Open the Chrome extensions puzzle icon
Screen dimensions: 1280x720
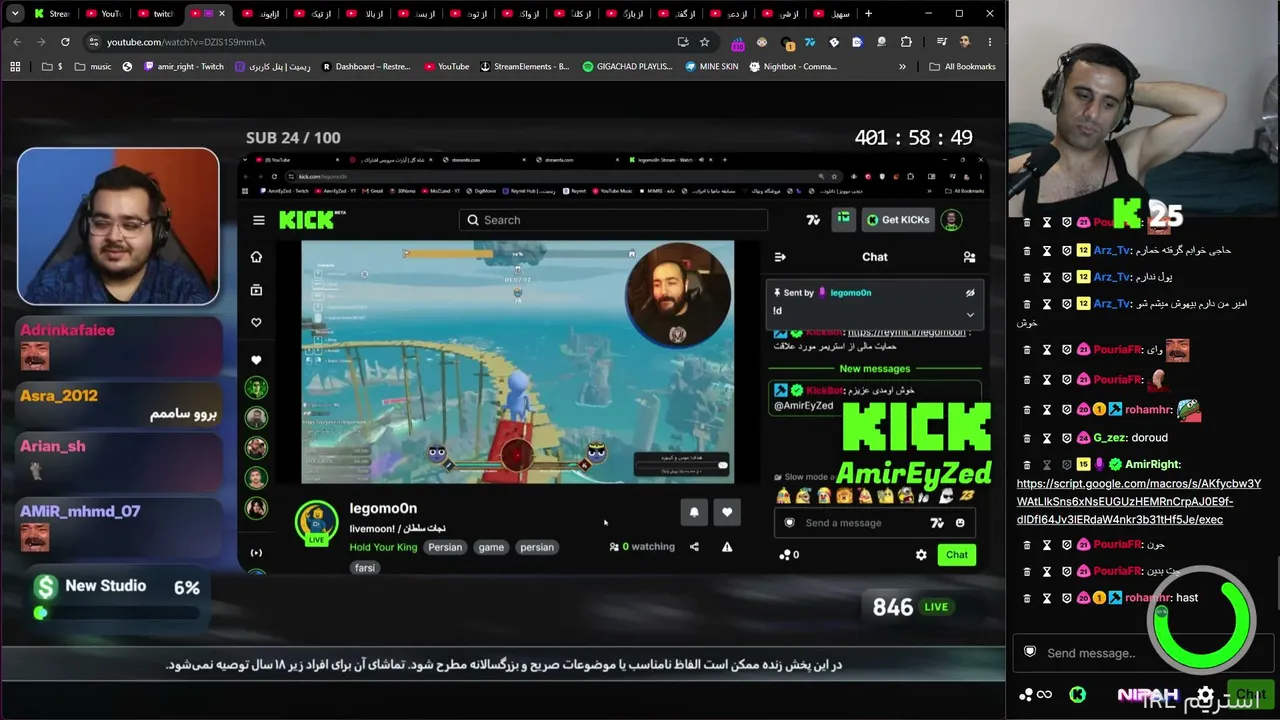(x=906, y=42)
